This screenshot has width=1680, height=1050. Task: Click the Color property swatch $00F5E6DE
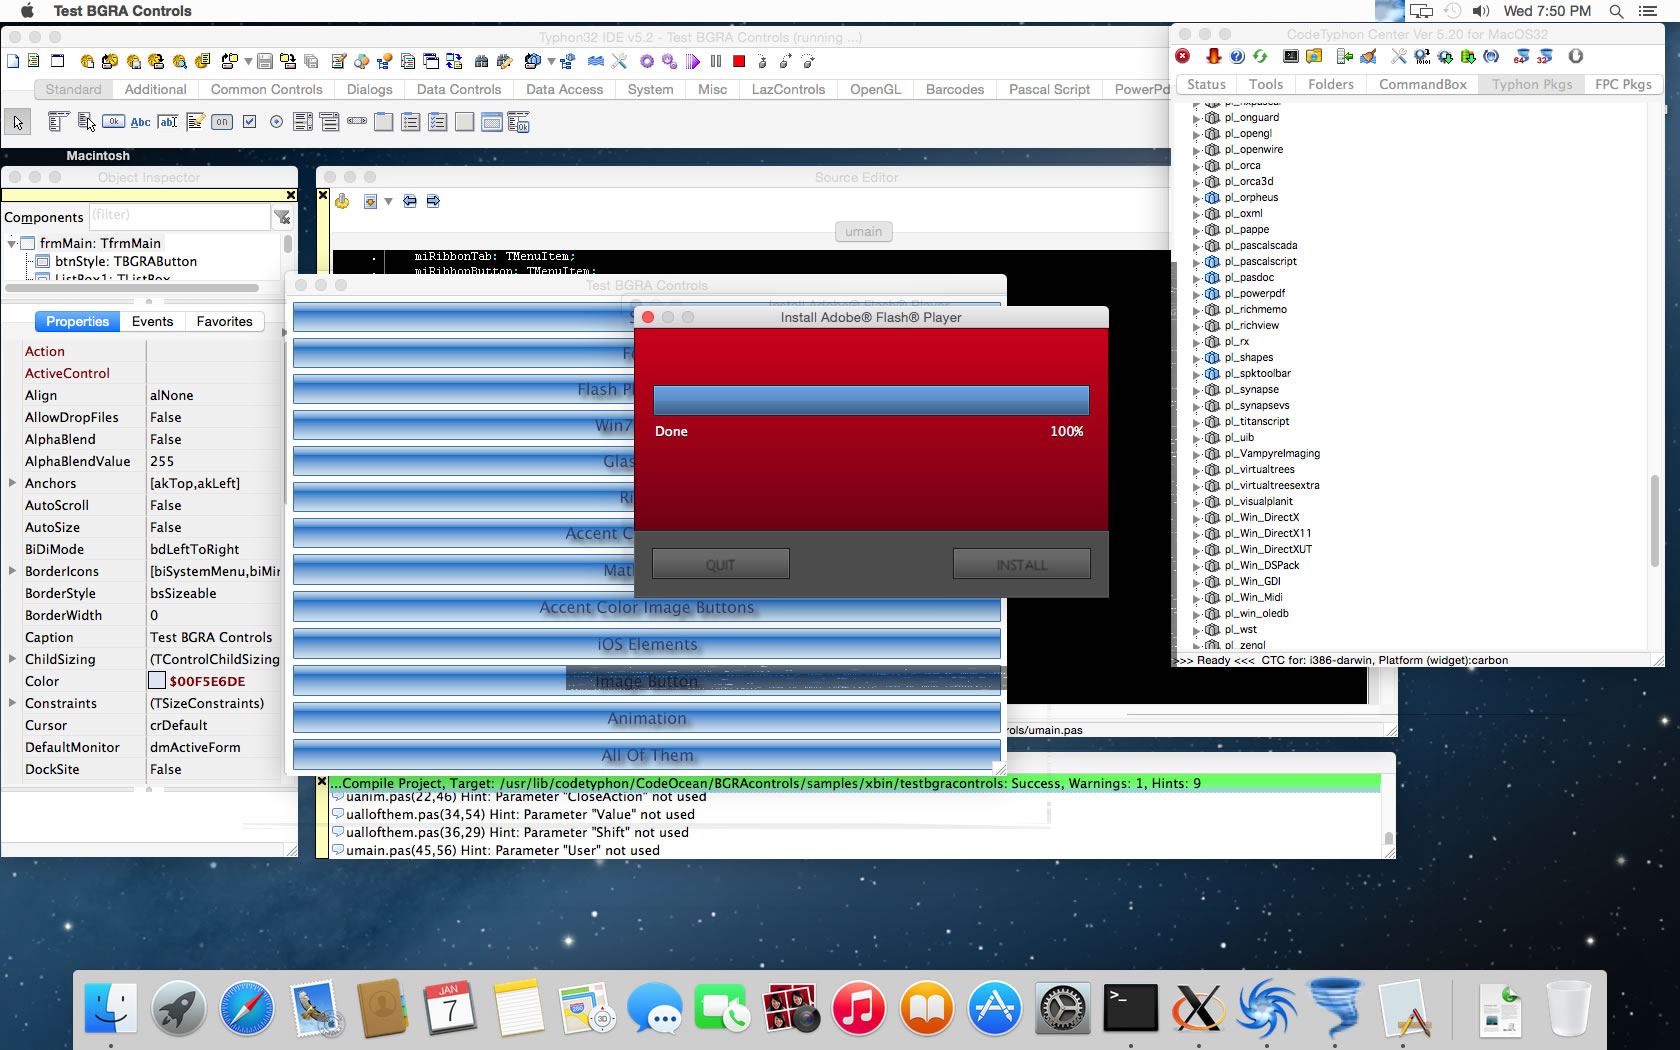click(x=157, y=681)
